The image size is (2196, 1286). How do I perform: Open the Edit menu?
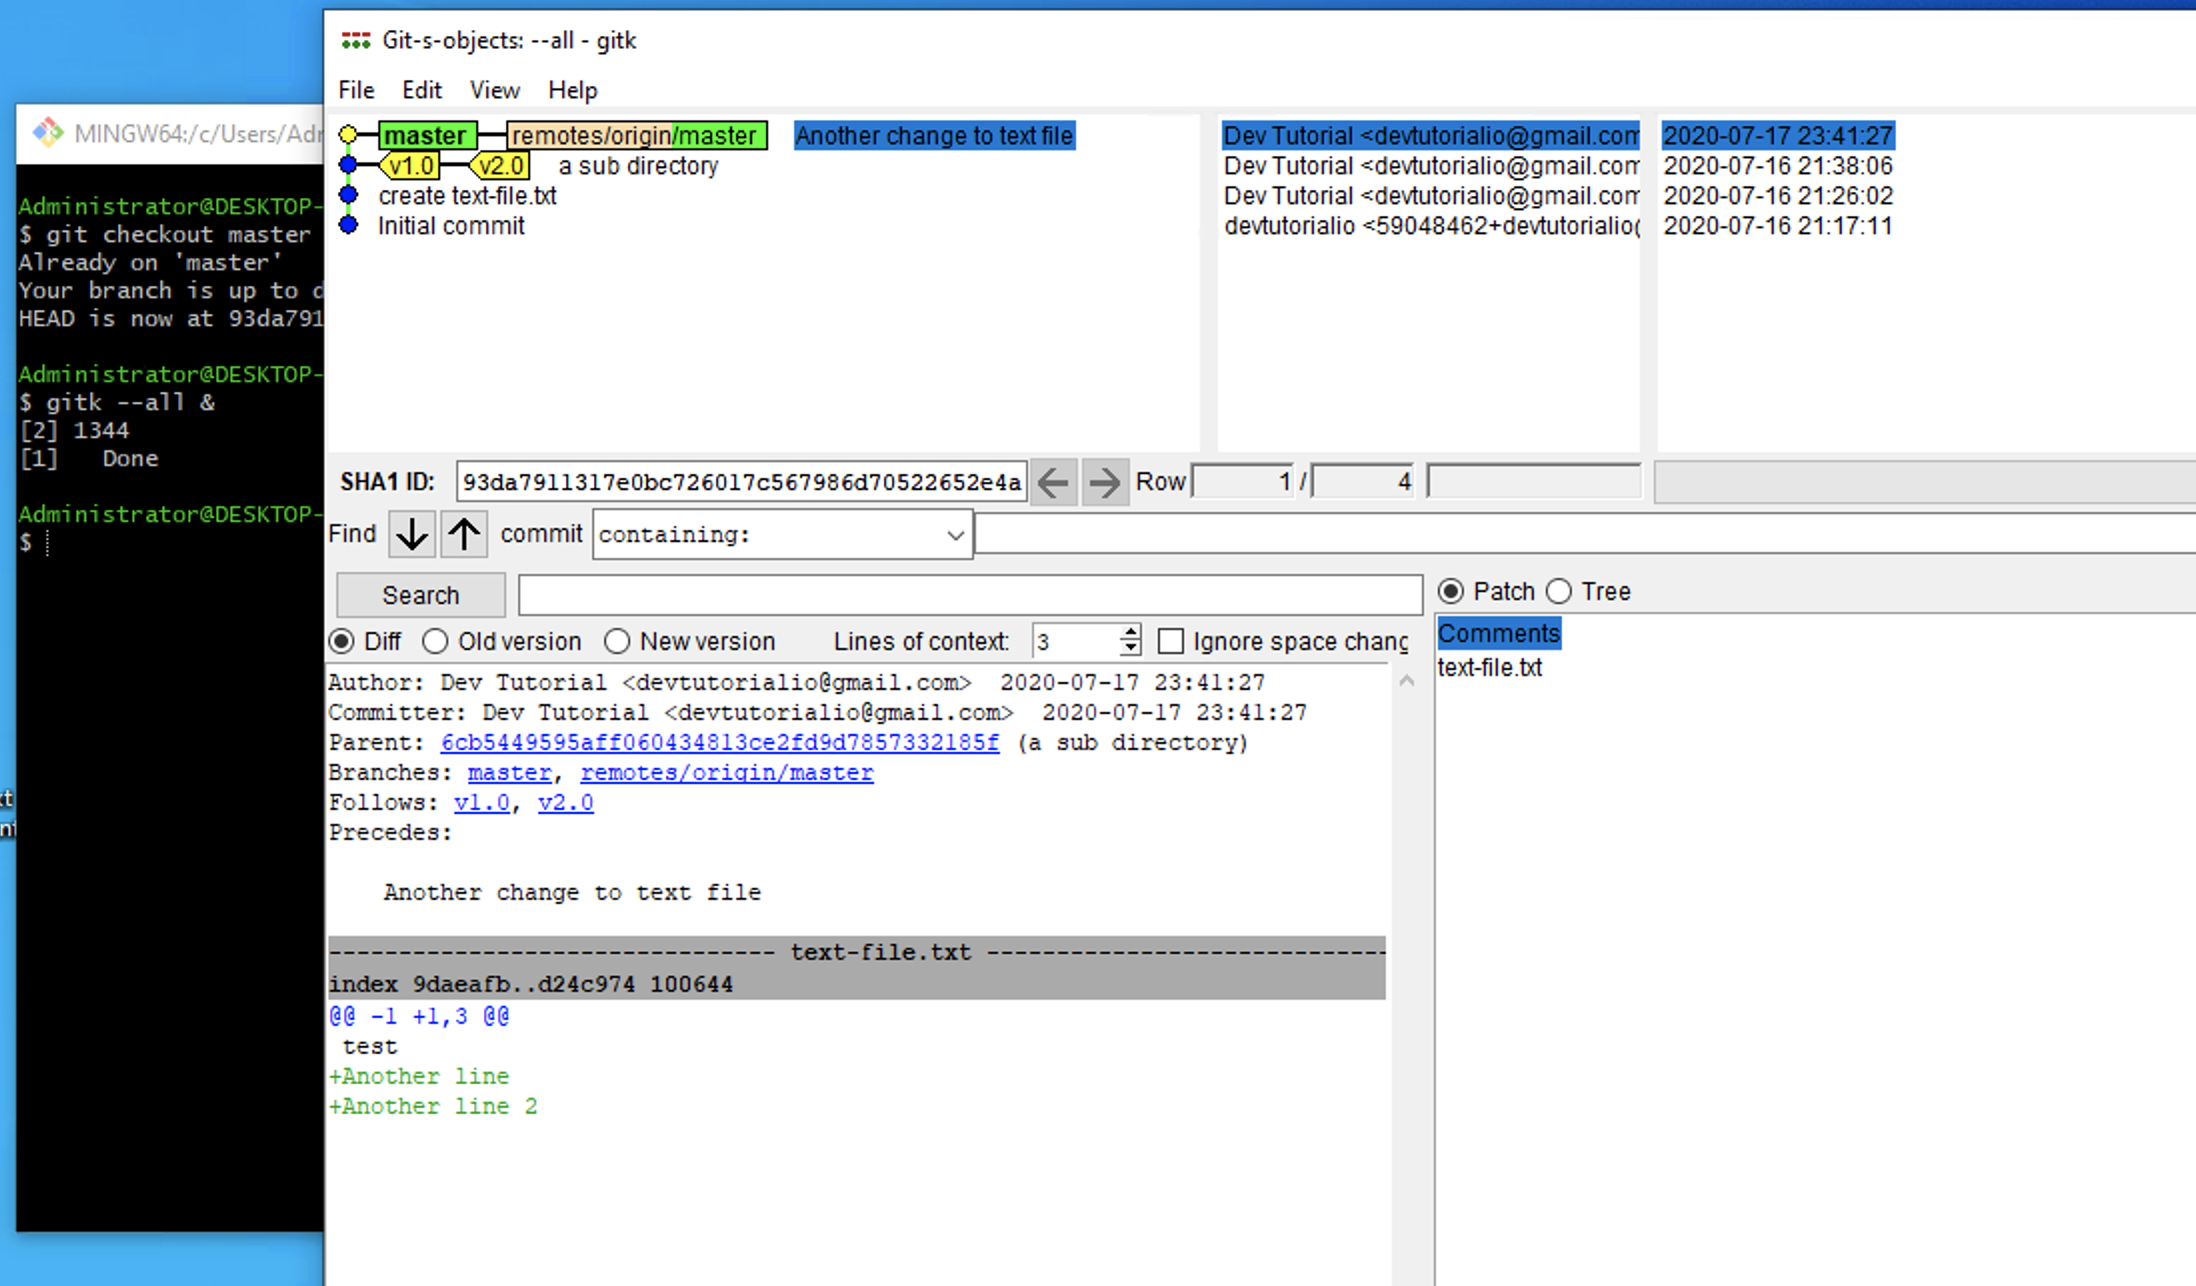click(x=422, y=90)
